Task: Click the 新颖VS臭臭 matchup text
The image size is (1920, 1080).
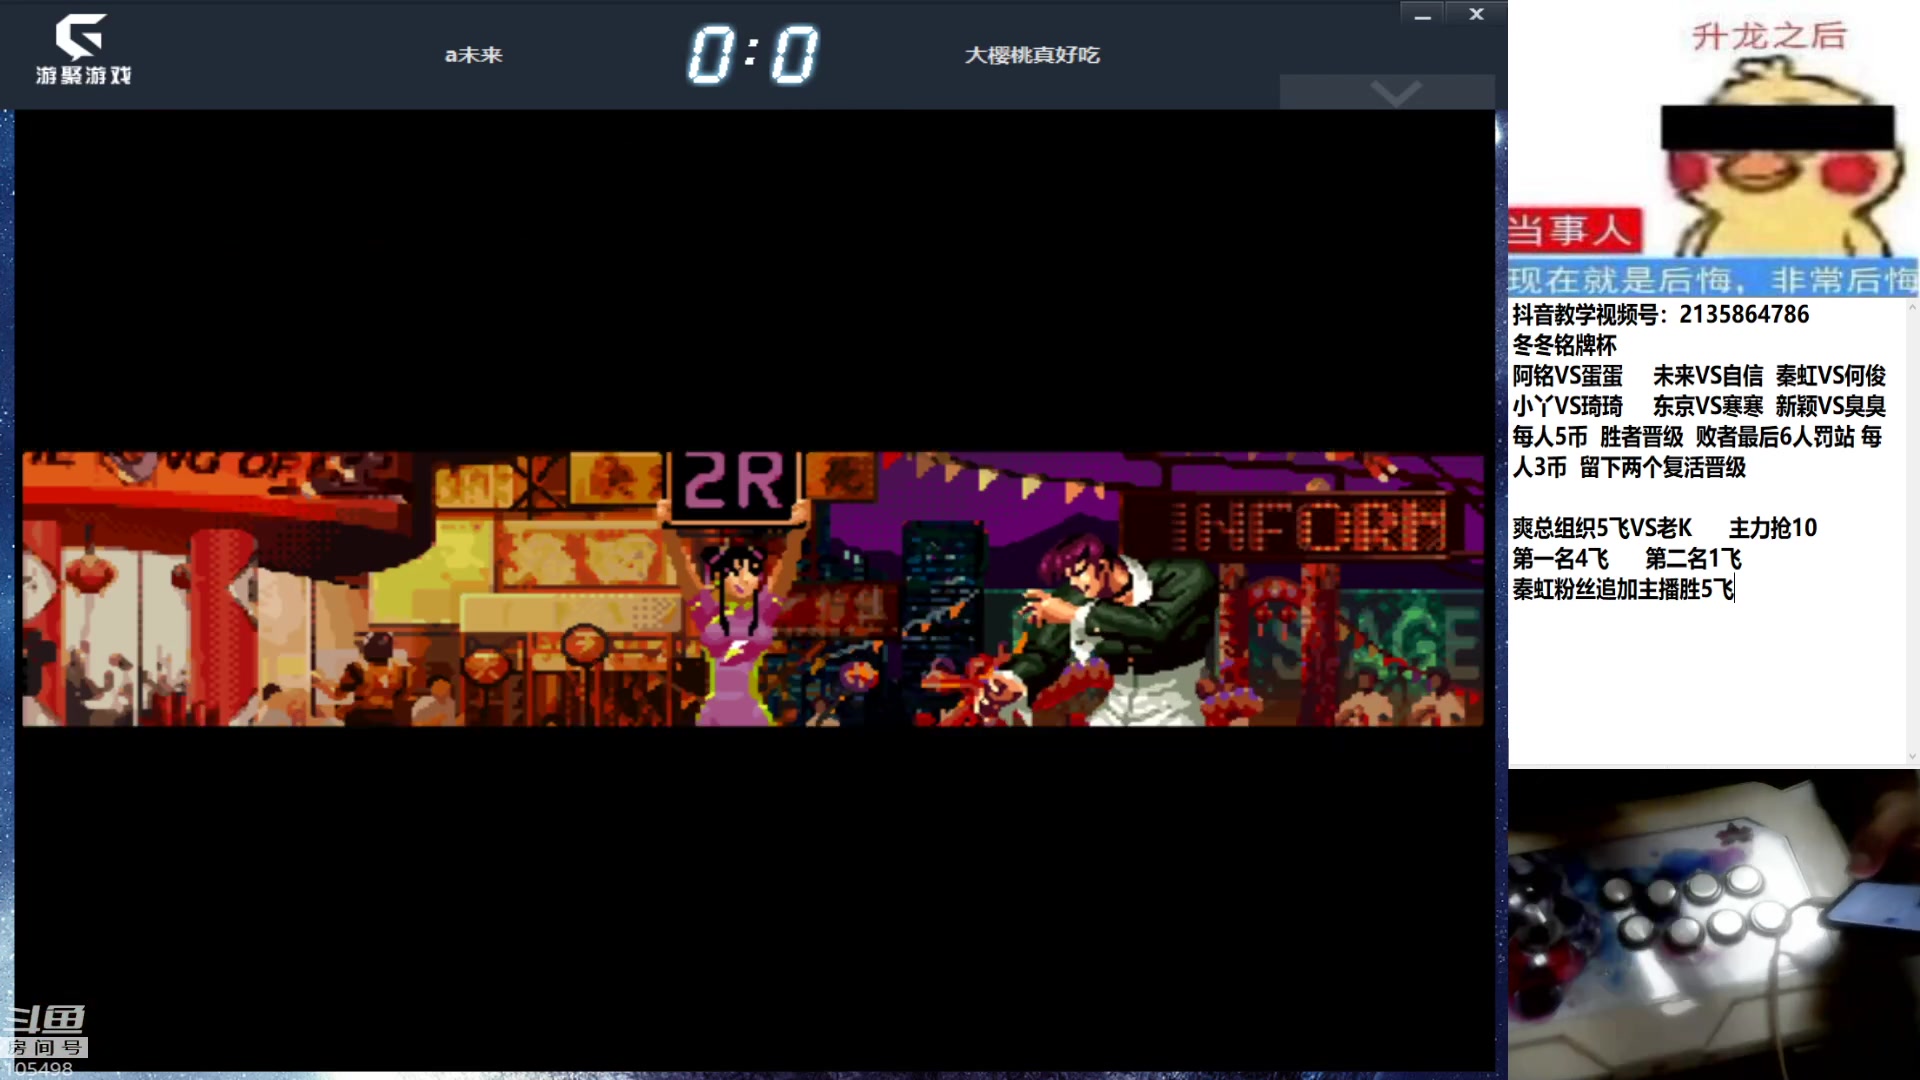Action: [x=1830, y=407]
